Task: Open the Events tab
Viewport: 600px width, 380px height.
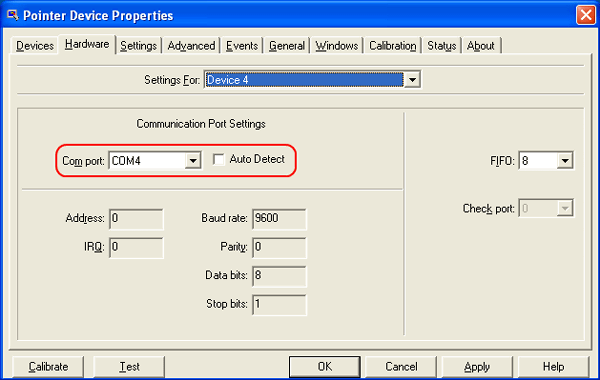Action: point(242,46)
